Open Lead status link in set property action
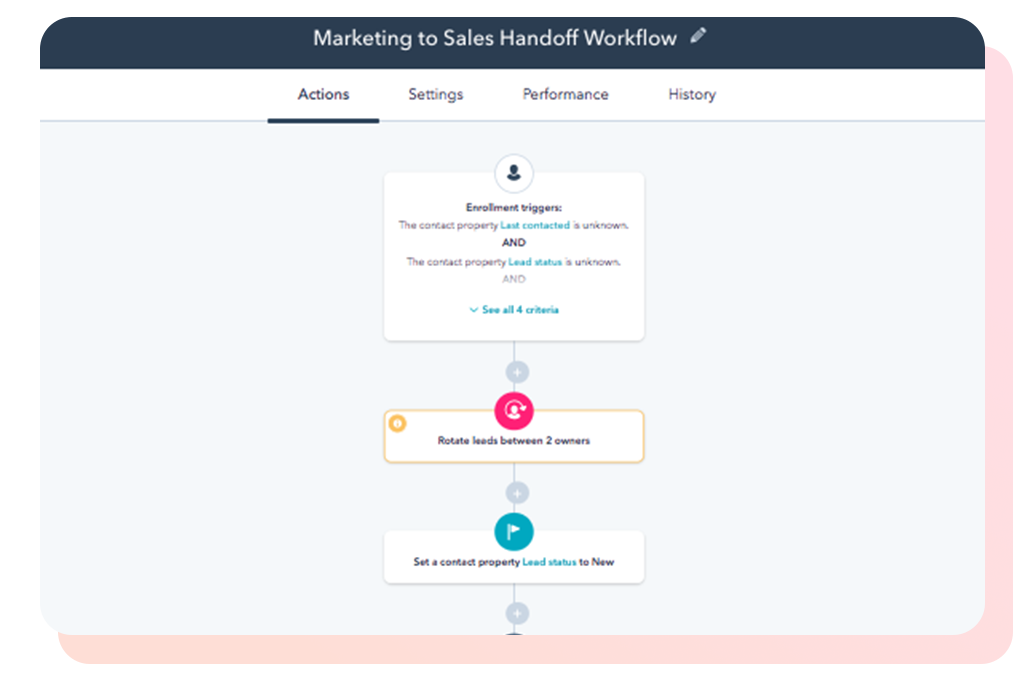The width and height of the screenshot is (1016, 674). point(549,562)
